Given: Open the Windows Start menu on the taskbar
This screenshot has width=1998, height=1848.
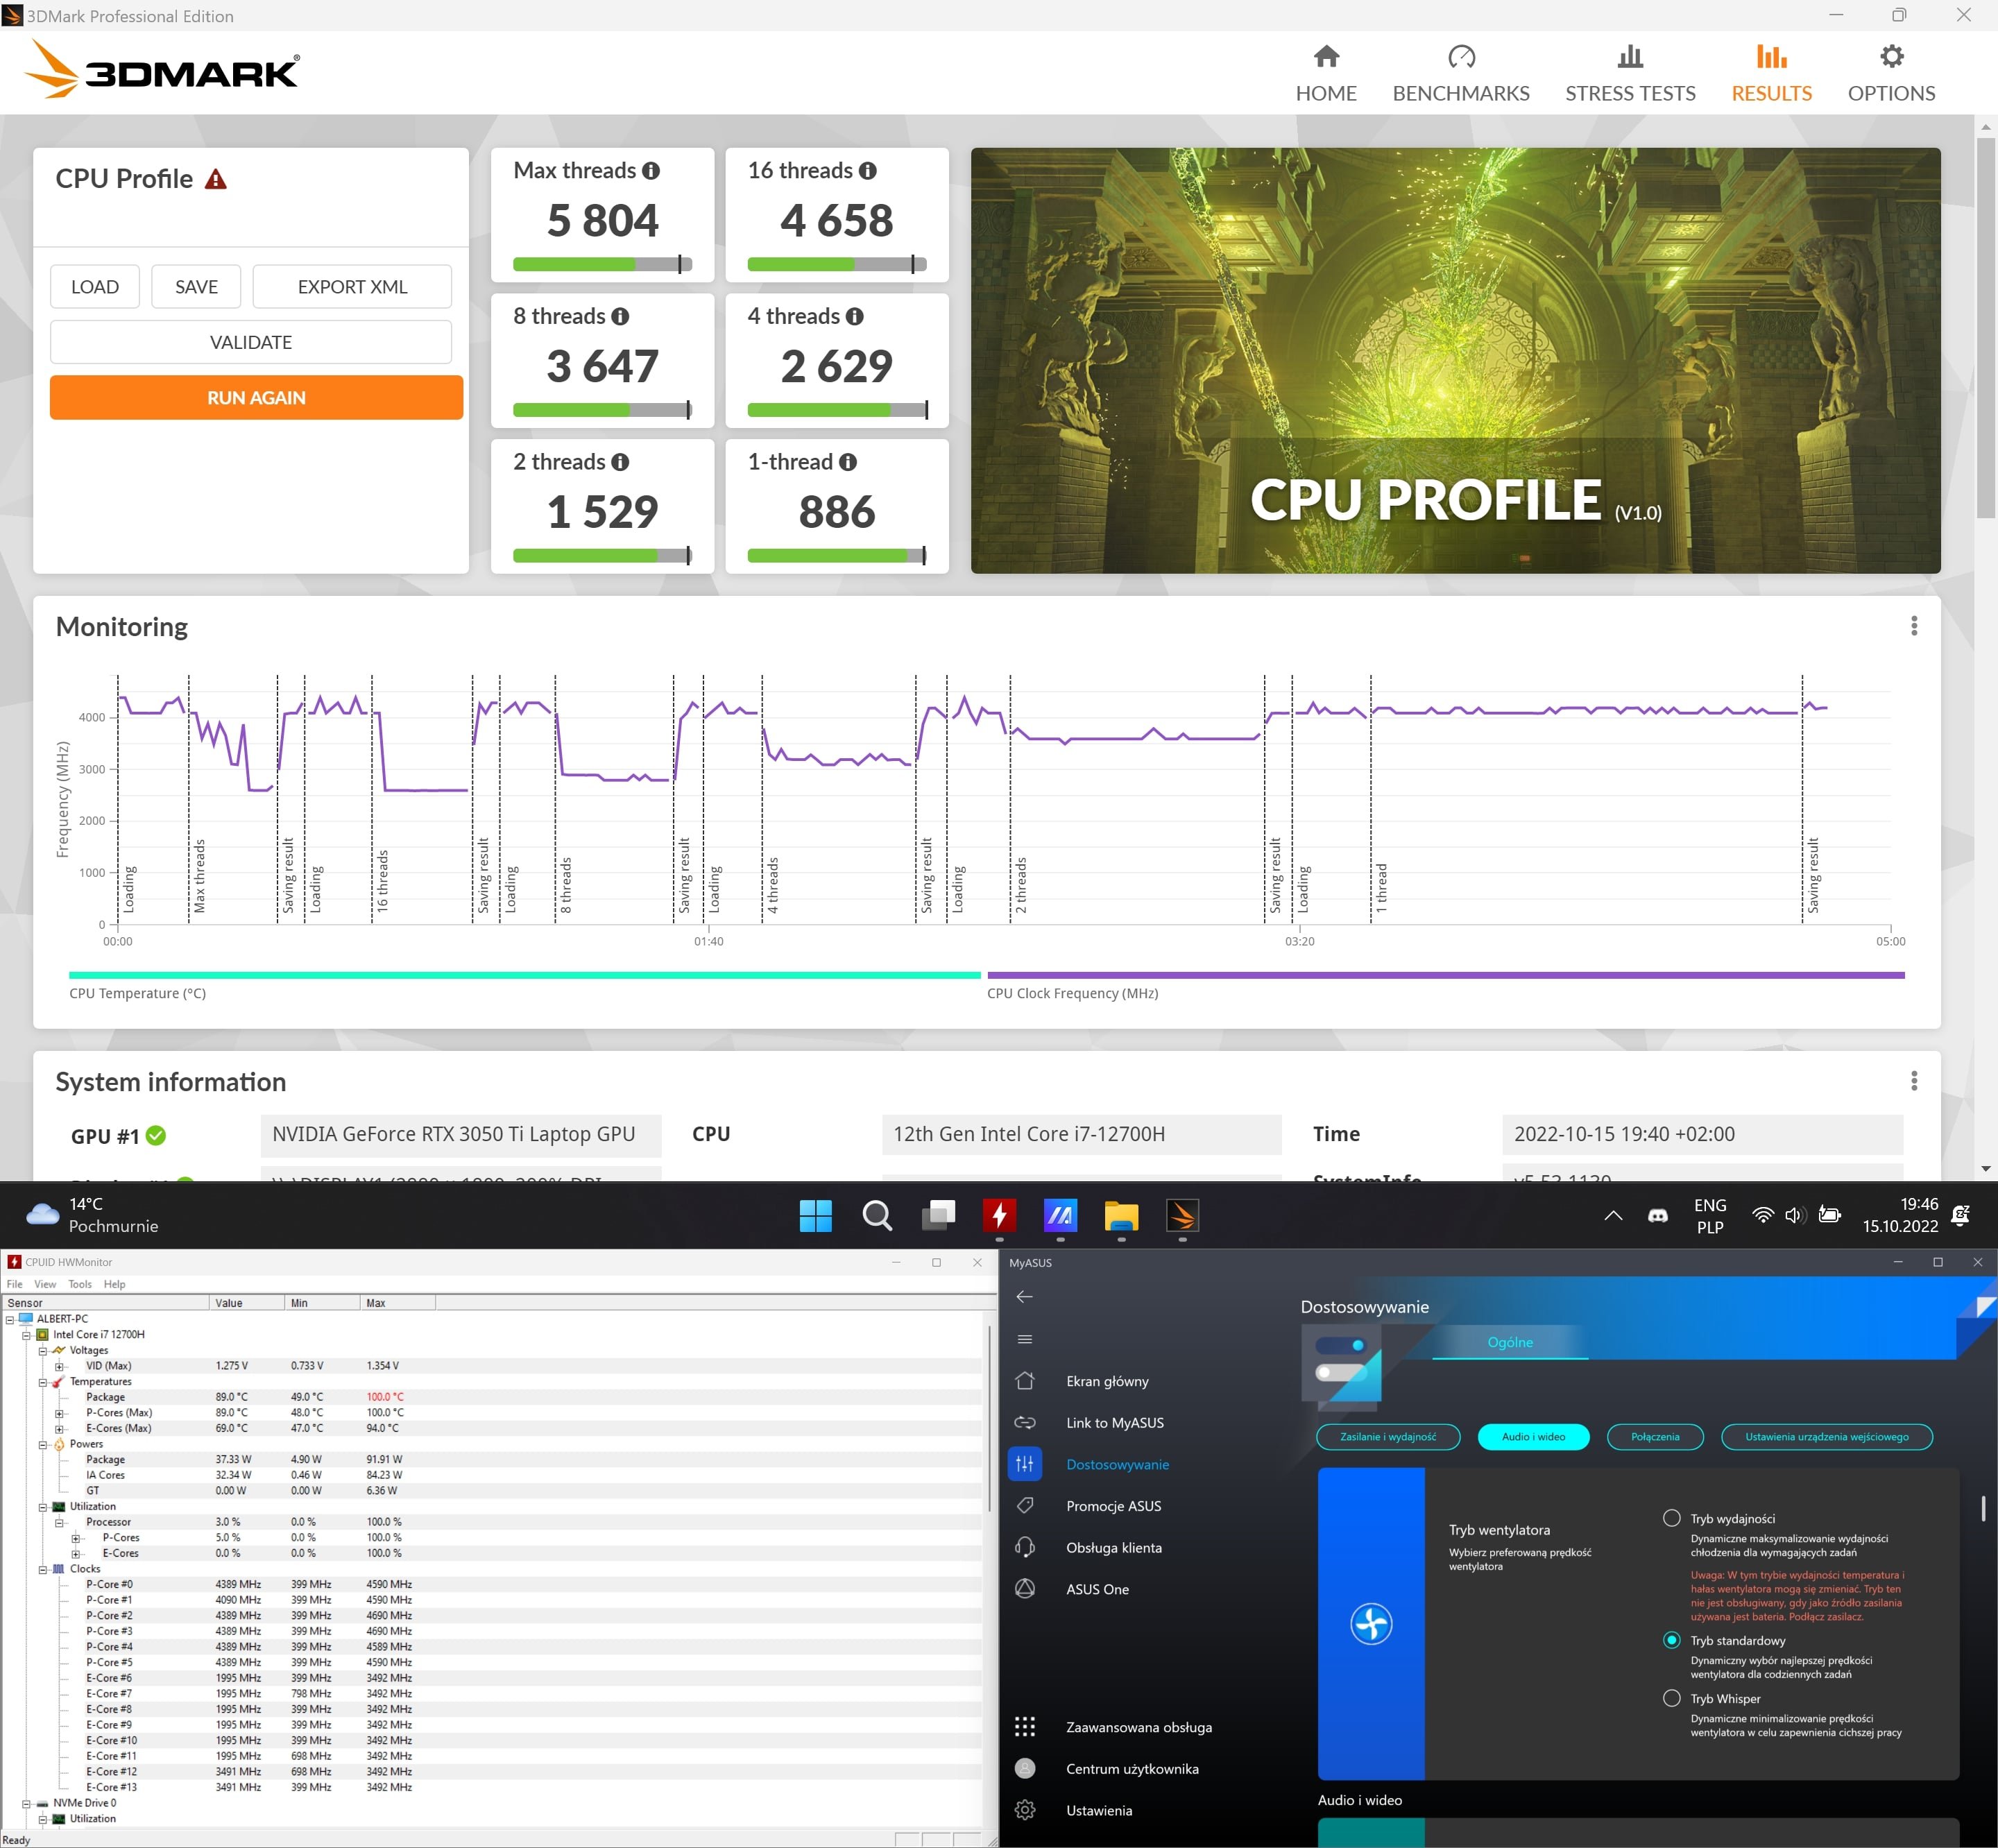Looking at the screenshot, I should point(815,1216).
